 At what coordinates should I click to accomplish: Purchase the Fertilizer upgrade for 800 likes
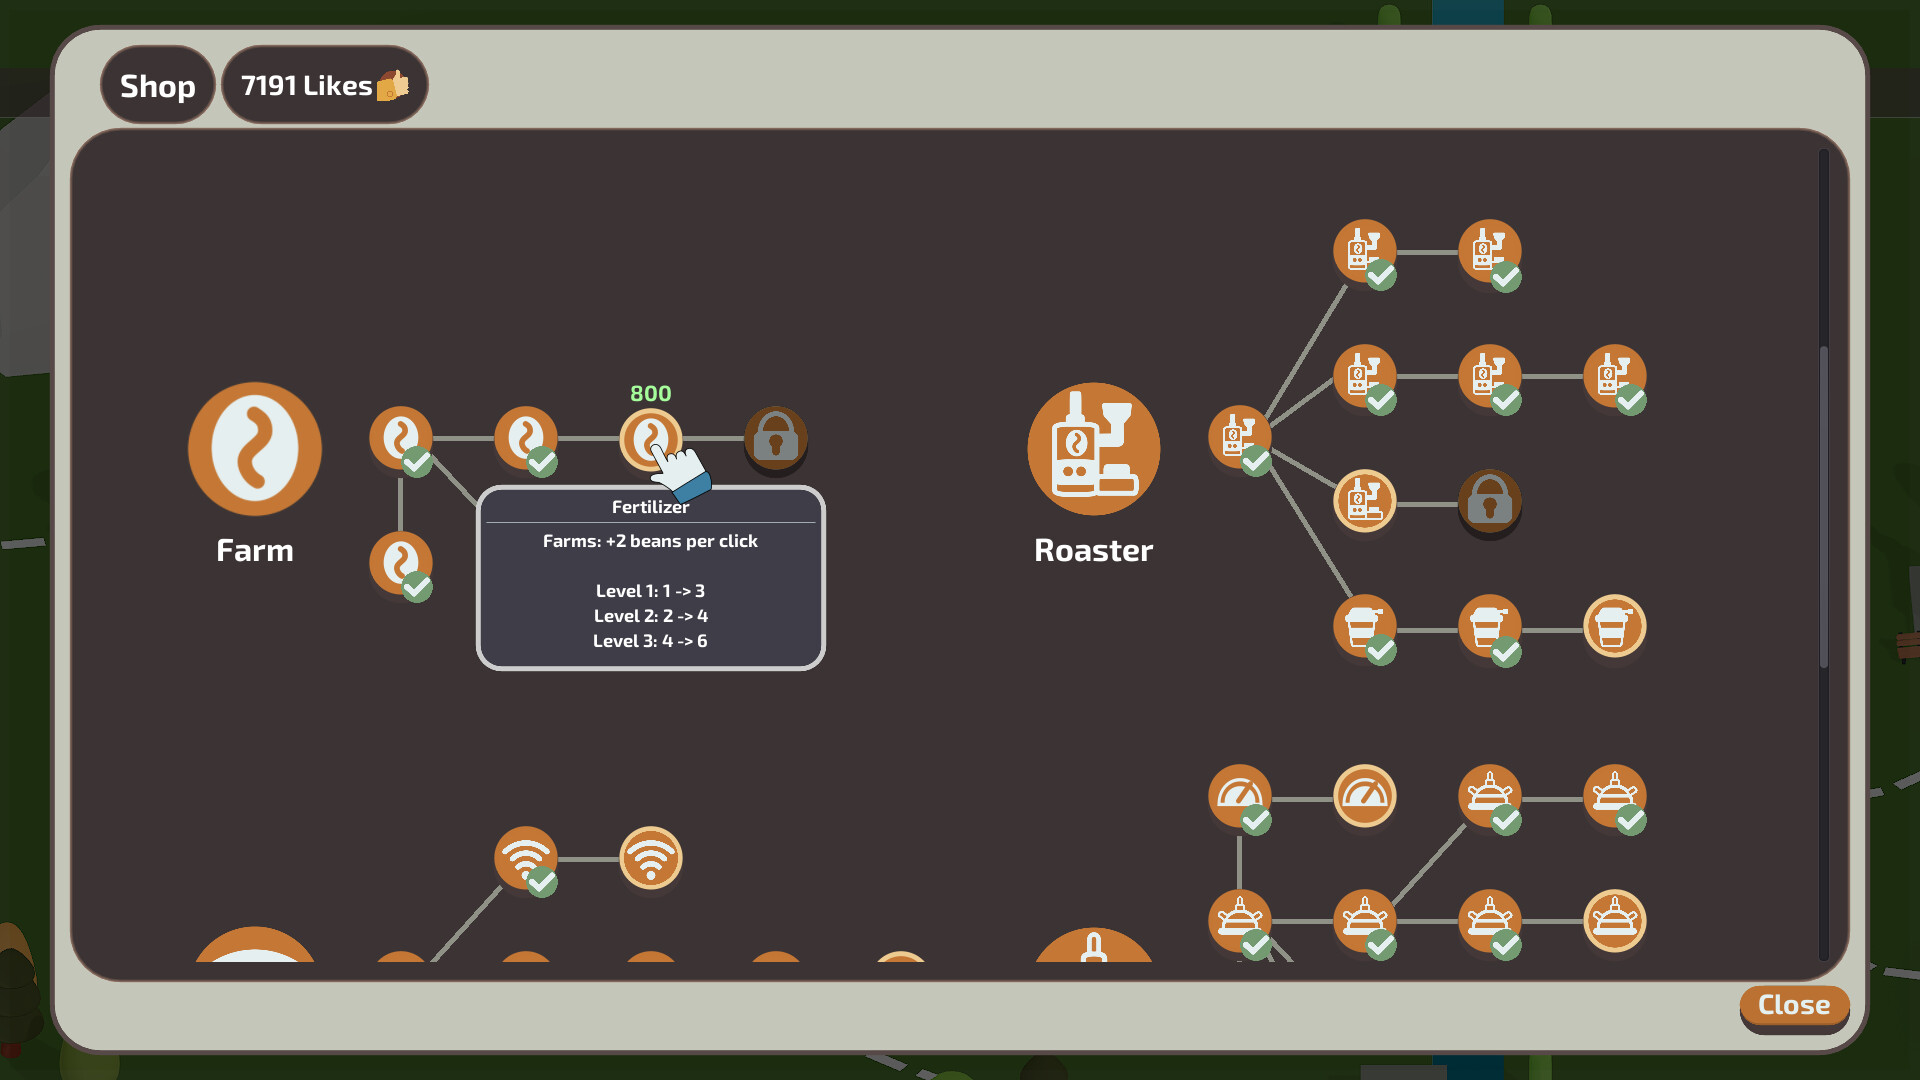coord(651,438)
